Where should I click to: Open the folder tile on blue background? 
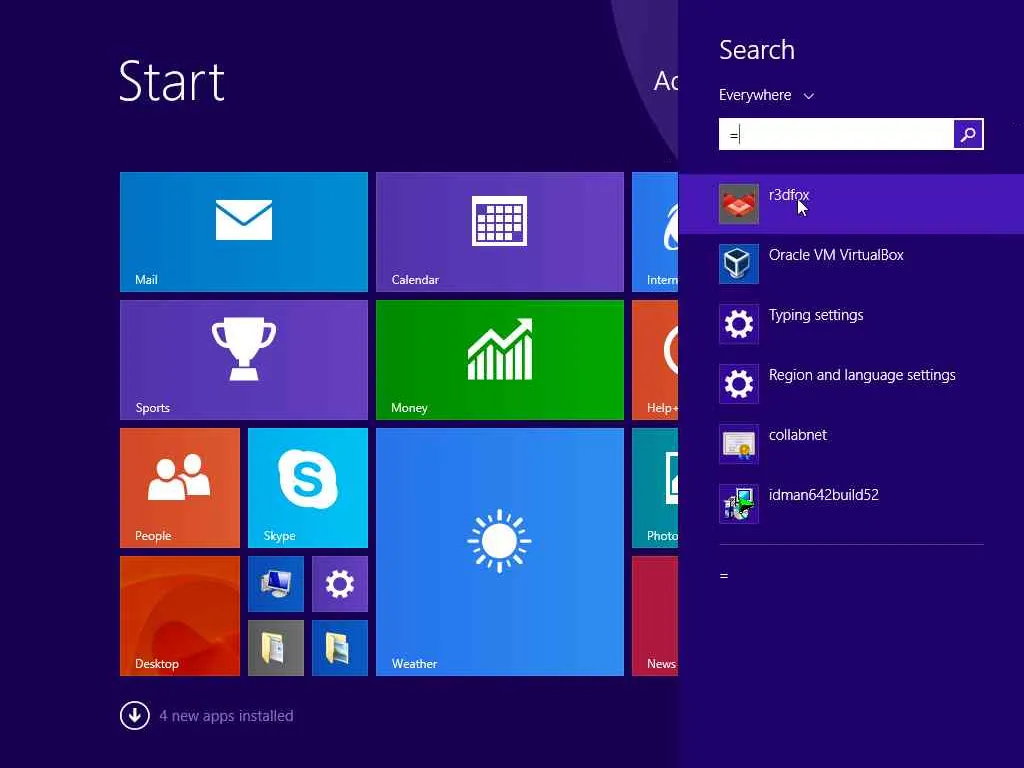(340, 648)
